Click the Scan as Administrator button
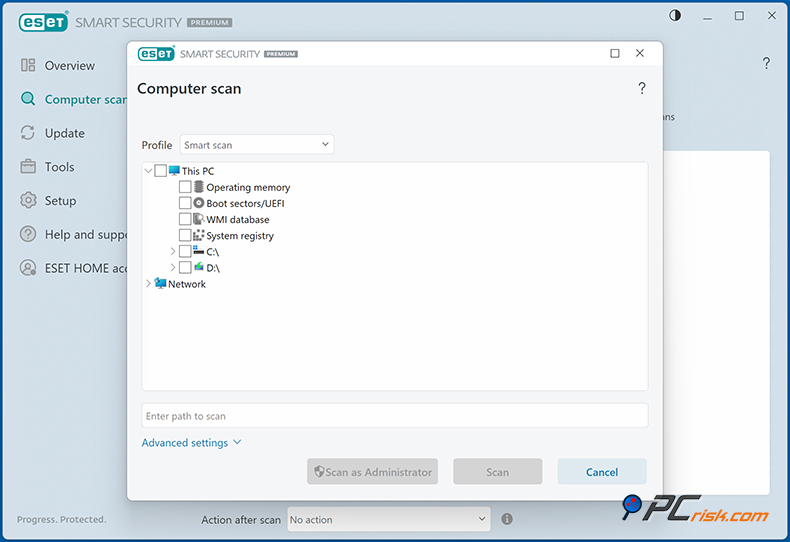This screenshot has height=542, width=790. point(372,471)
